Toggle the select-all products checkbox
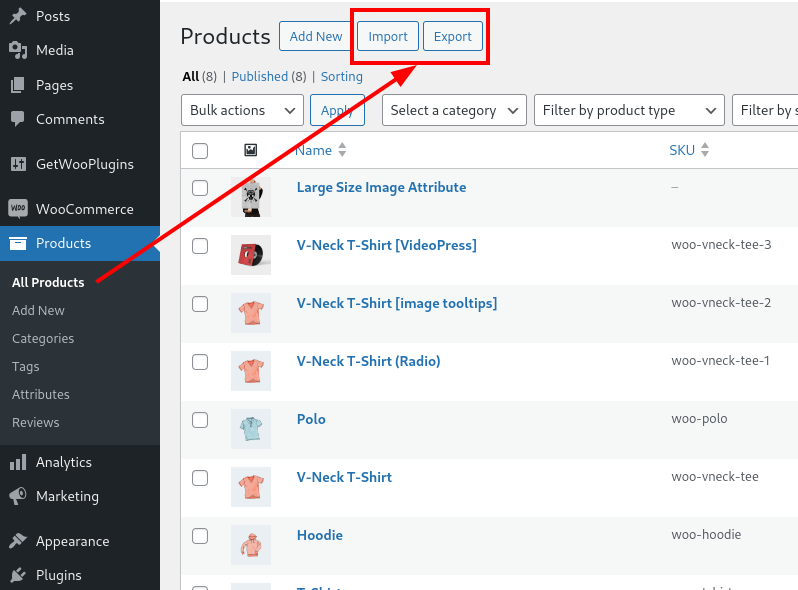Screen dimensions: 798x590 coord(200,151)
